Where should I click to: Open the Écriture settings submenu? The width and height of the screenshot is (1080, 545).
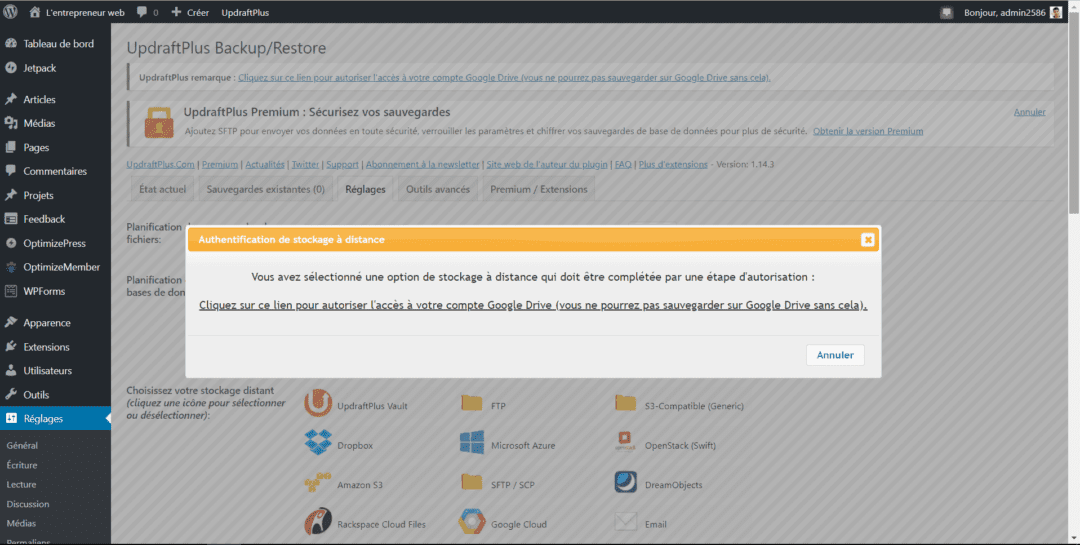coord(21,465)
